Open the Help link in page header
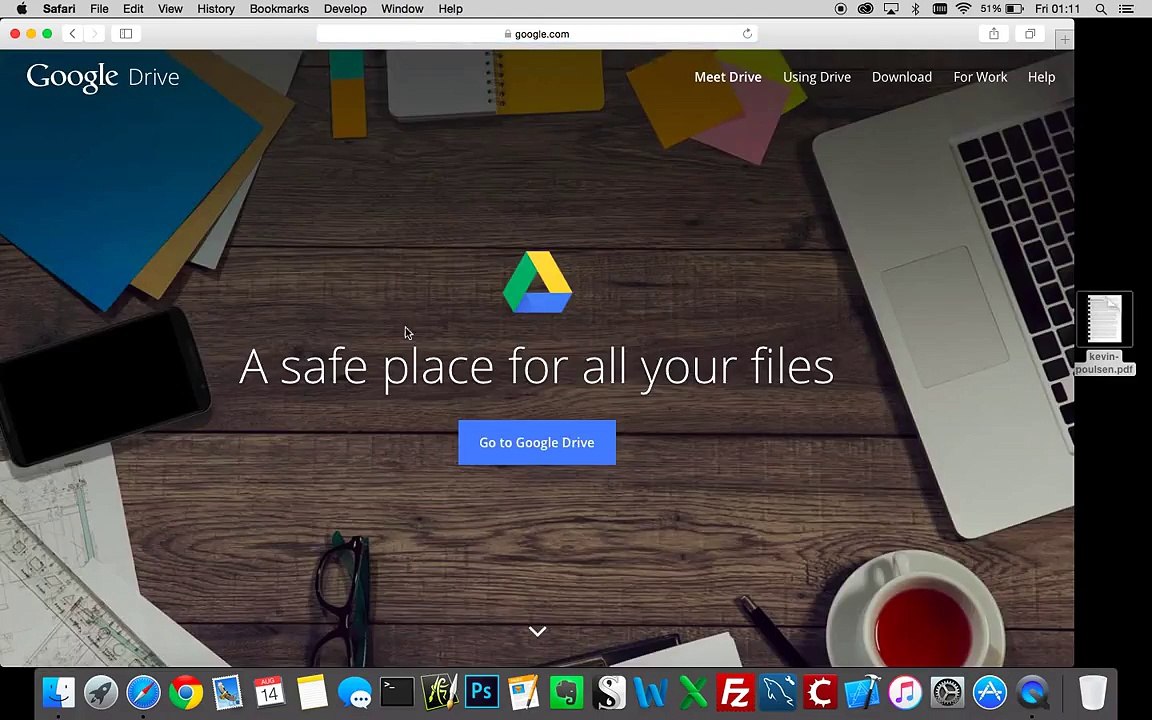1152x720 pixels. pos(1041,77)
